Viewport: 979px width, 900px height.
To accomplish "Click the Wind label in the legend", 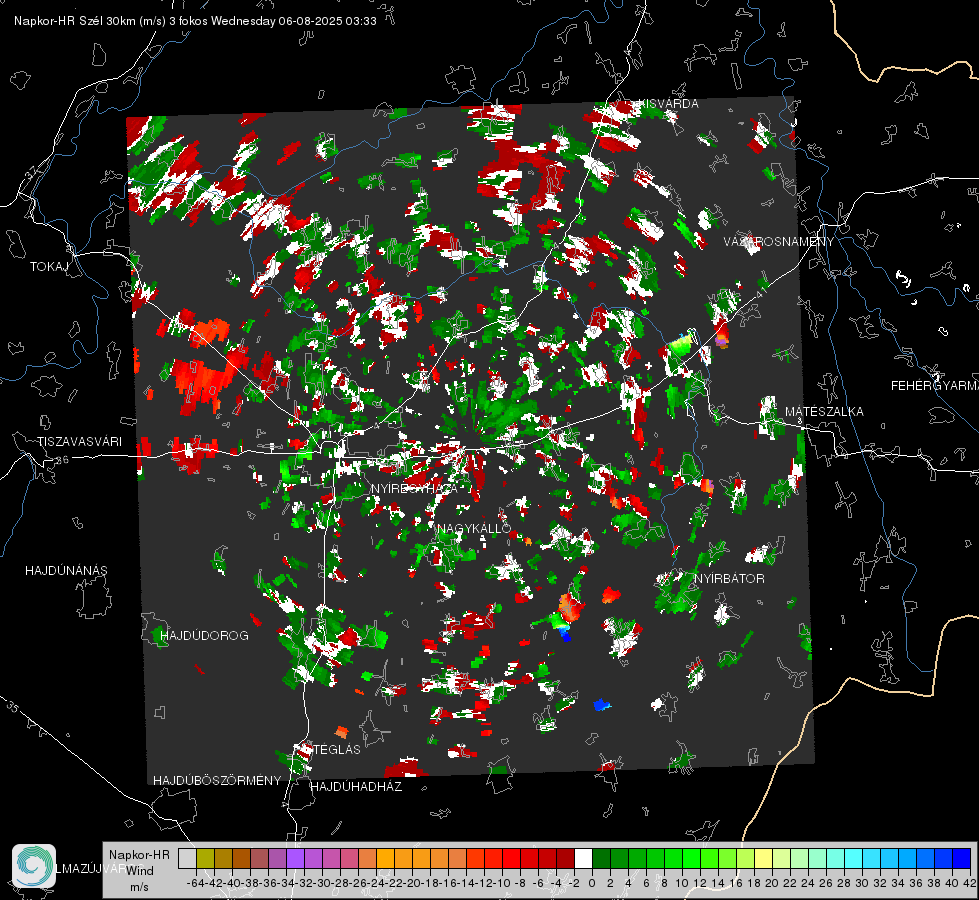I will click(140, 871).
